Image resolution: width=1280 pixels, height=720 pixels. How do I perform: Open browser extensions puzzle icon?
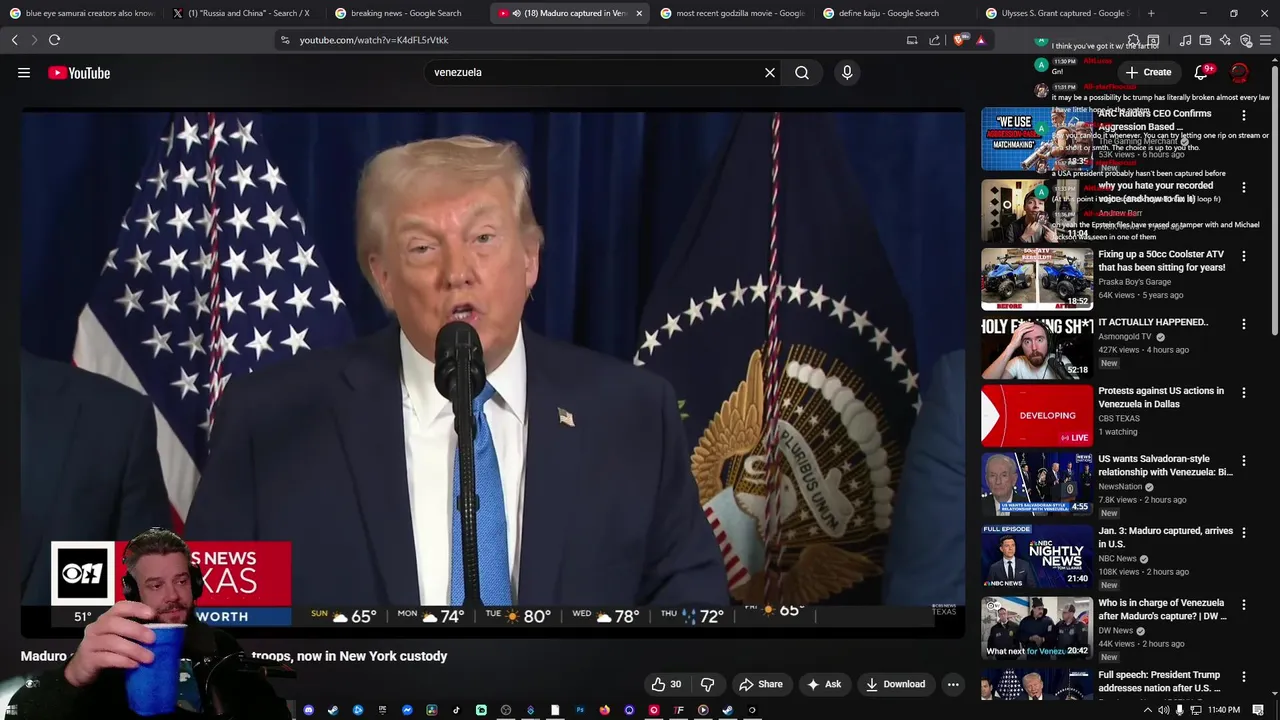pos(1134,40)
